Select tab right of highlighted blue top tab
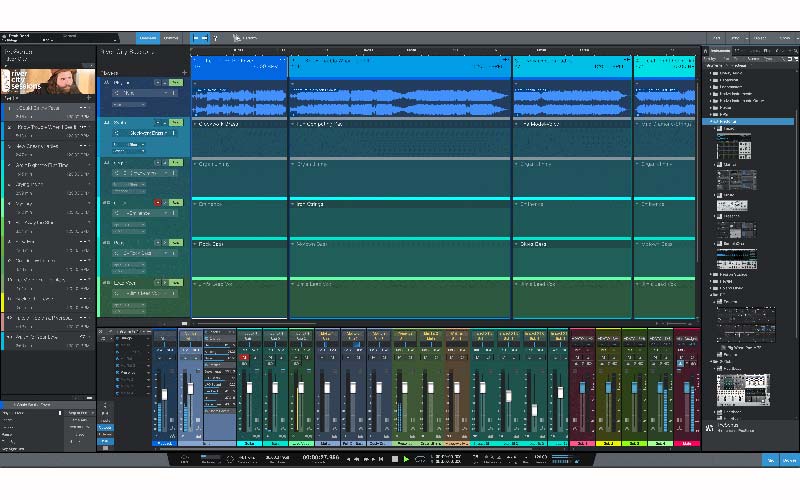The image size is (800, 500). point(171,38)
